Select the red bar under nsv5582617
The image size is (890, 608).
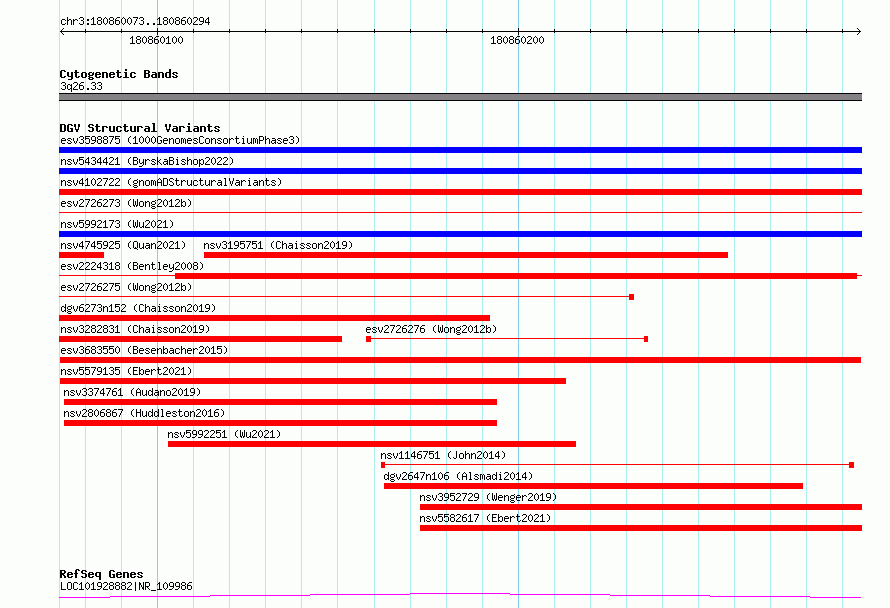641,528
